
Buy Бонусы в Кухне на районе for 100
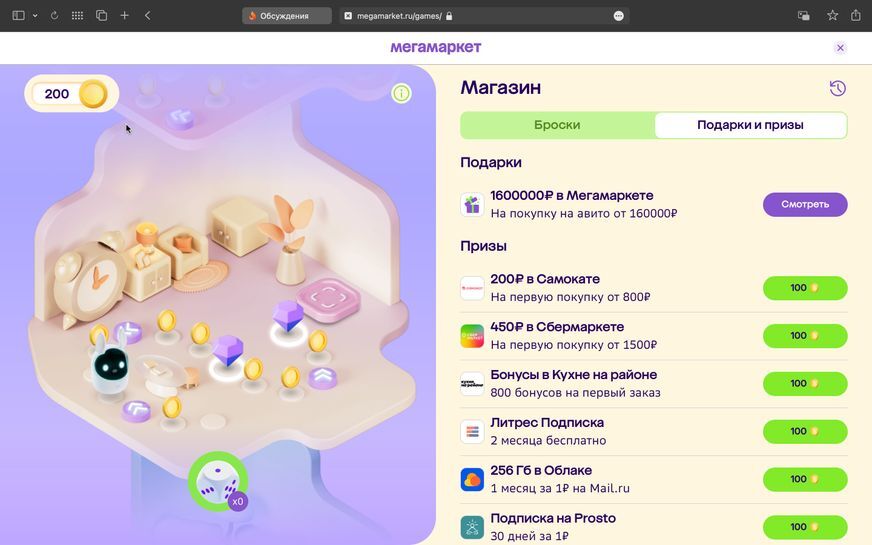point(805,384)
